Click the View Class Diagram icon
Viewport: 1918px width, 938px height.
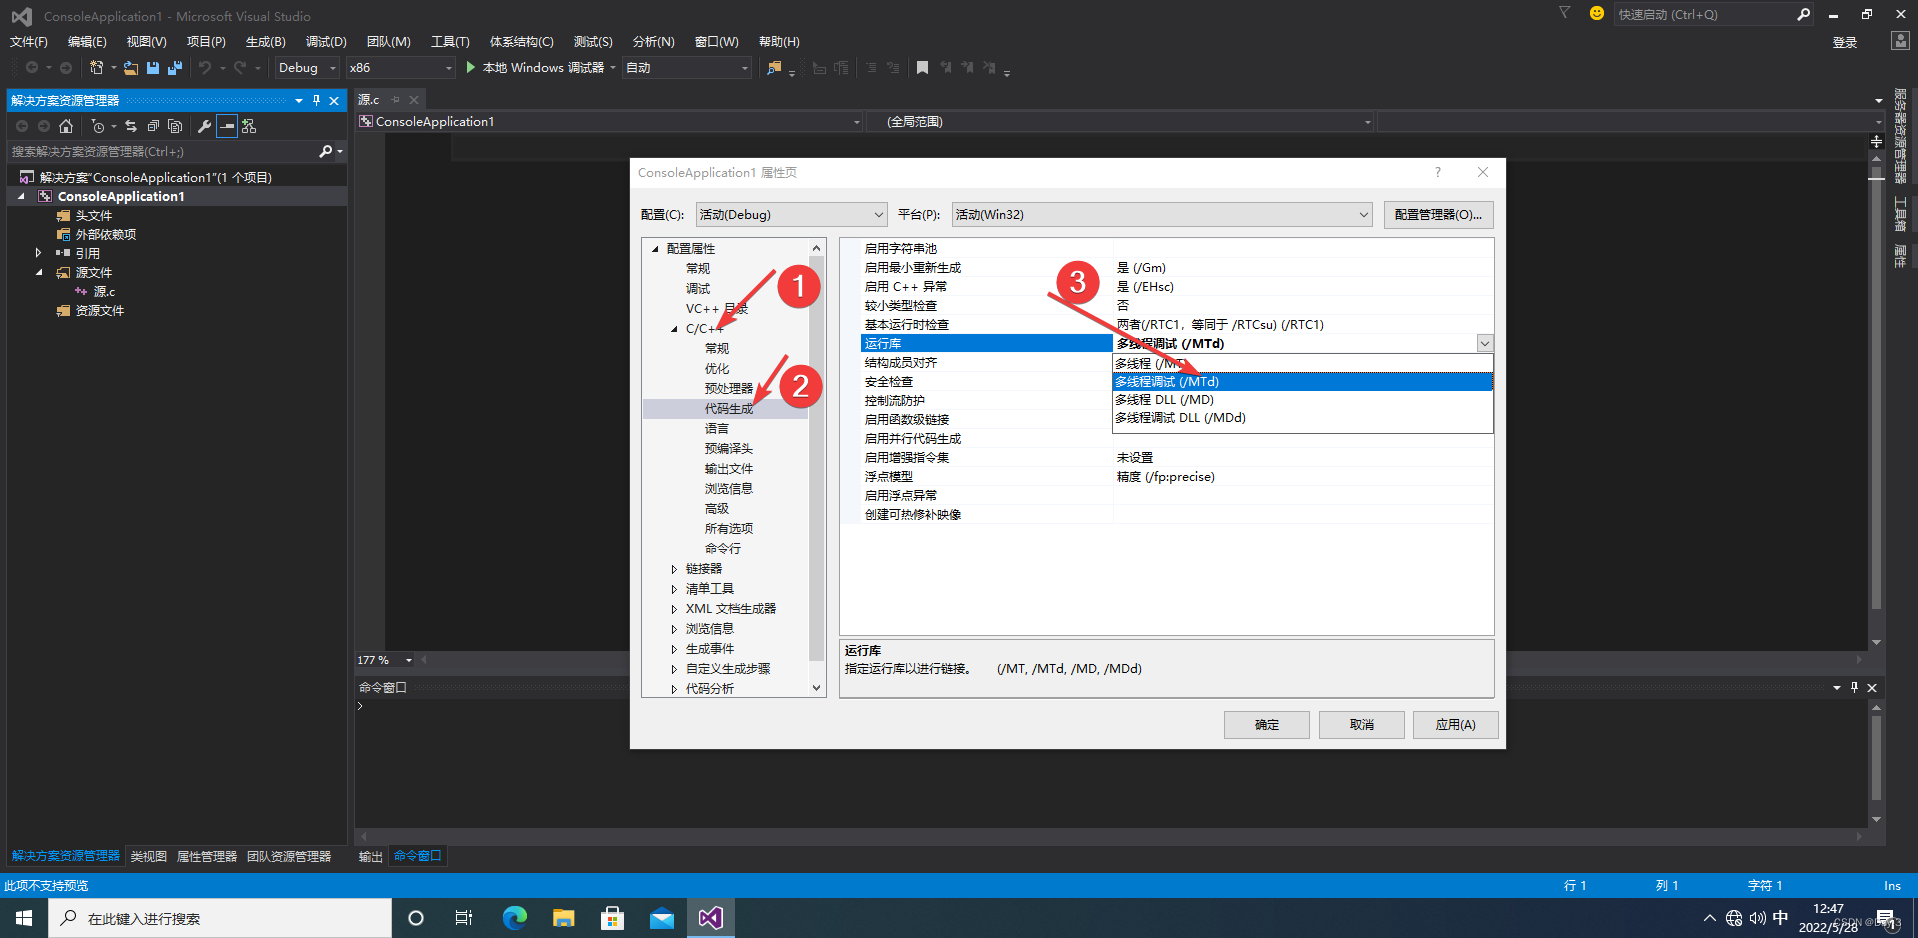pos(249,126)
